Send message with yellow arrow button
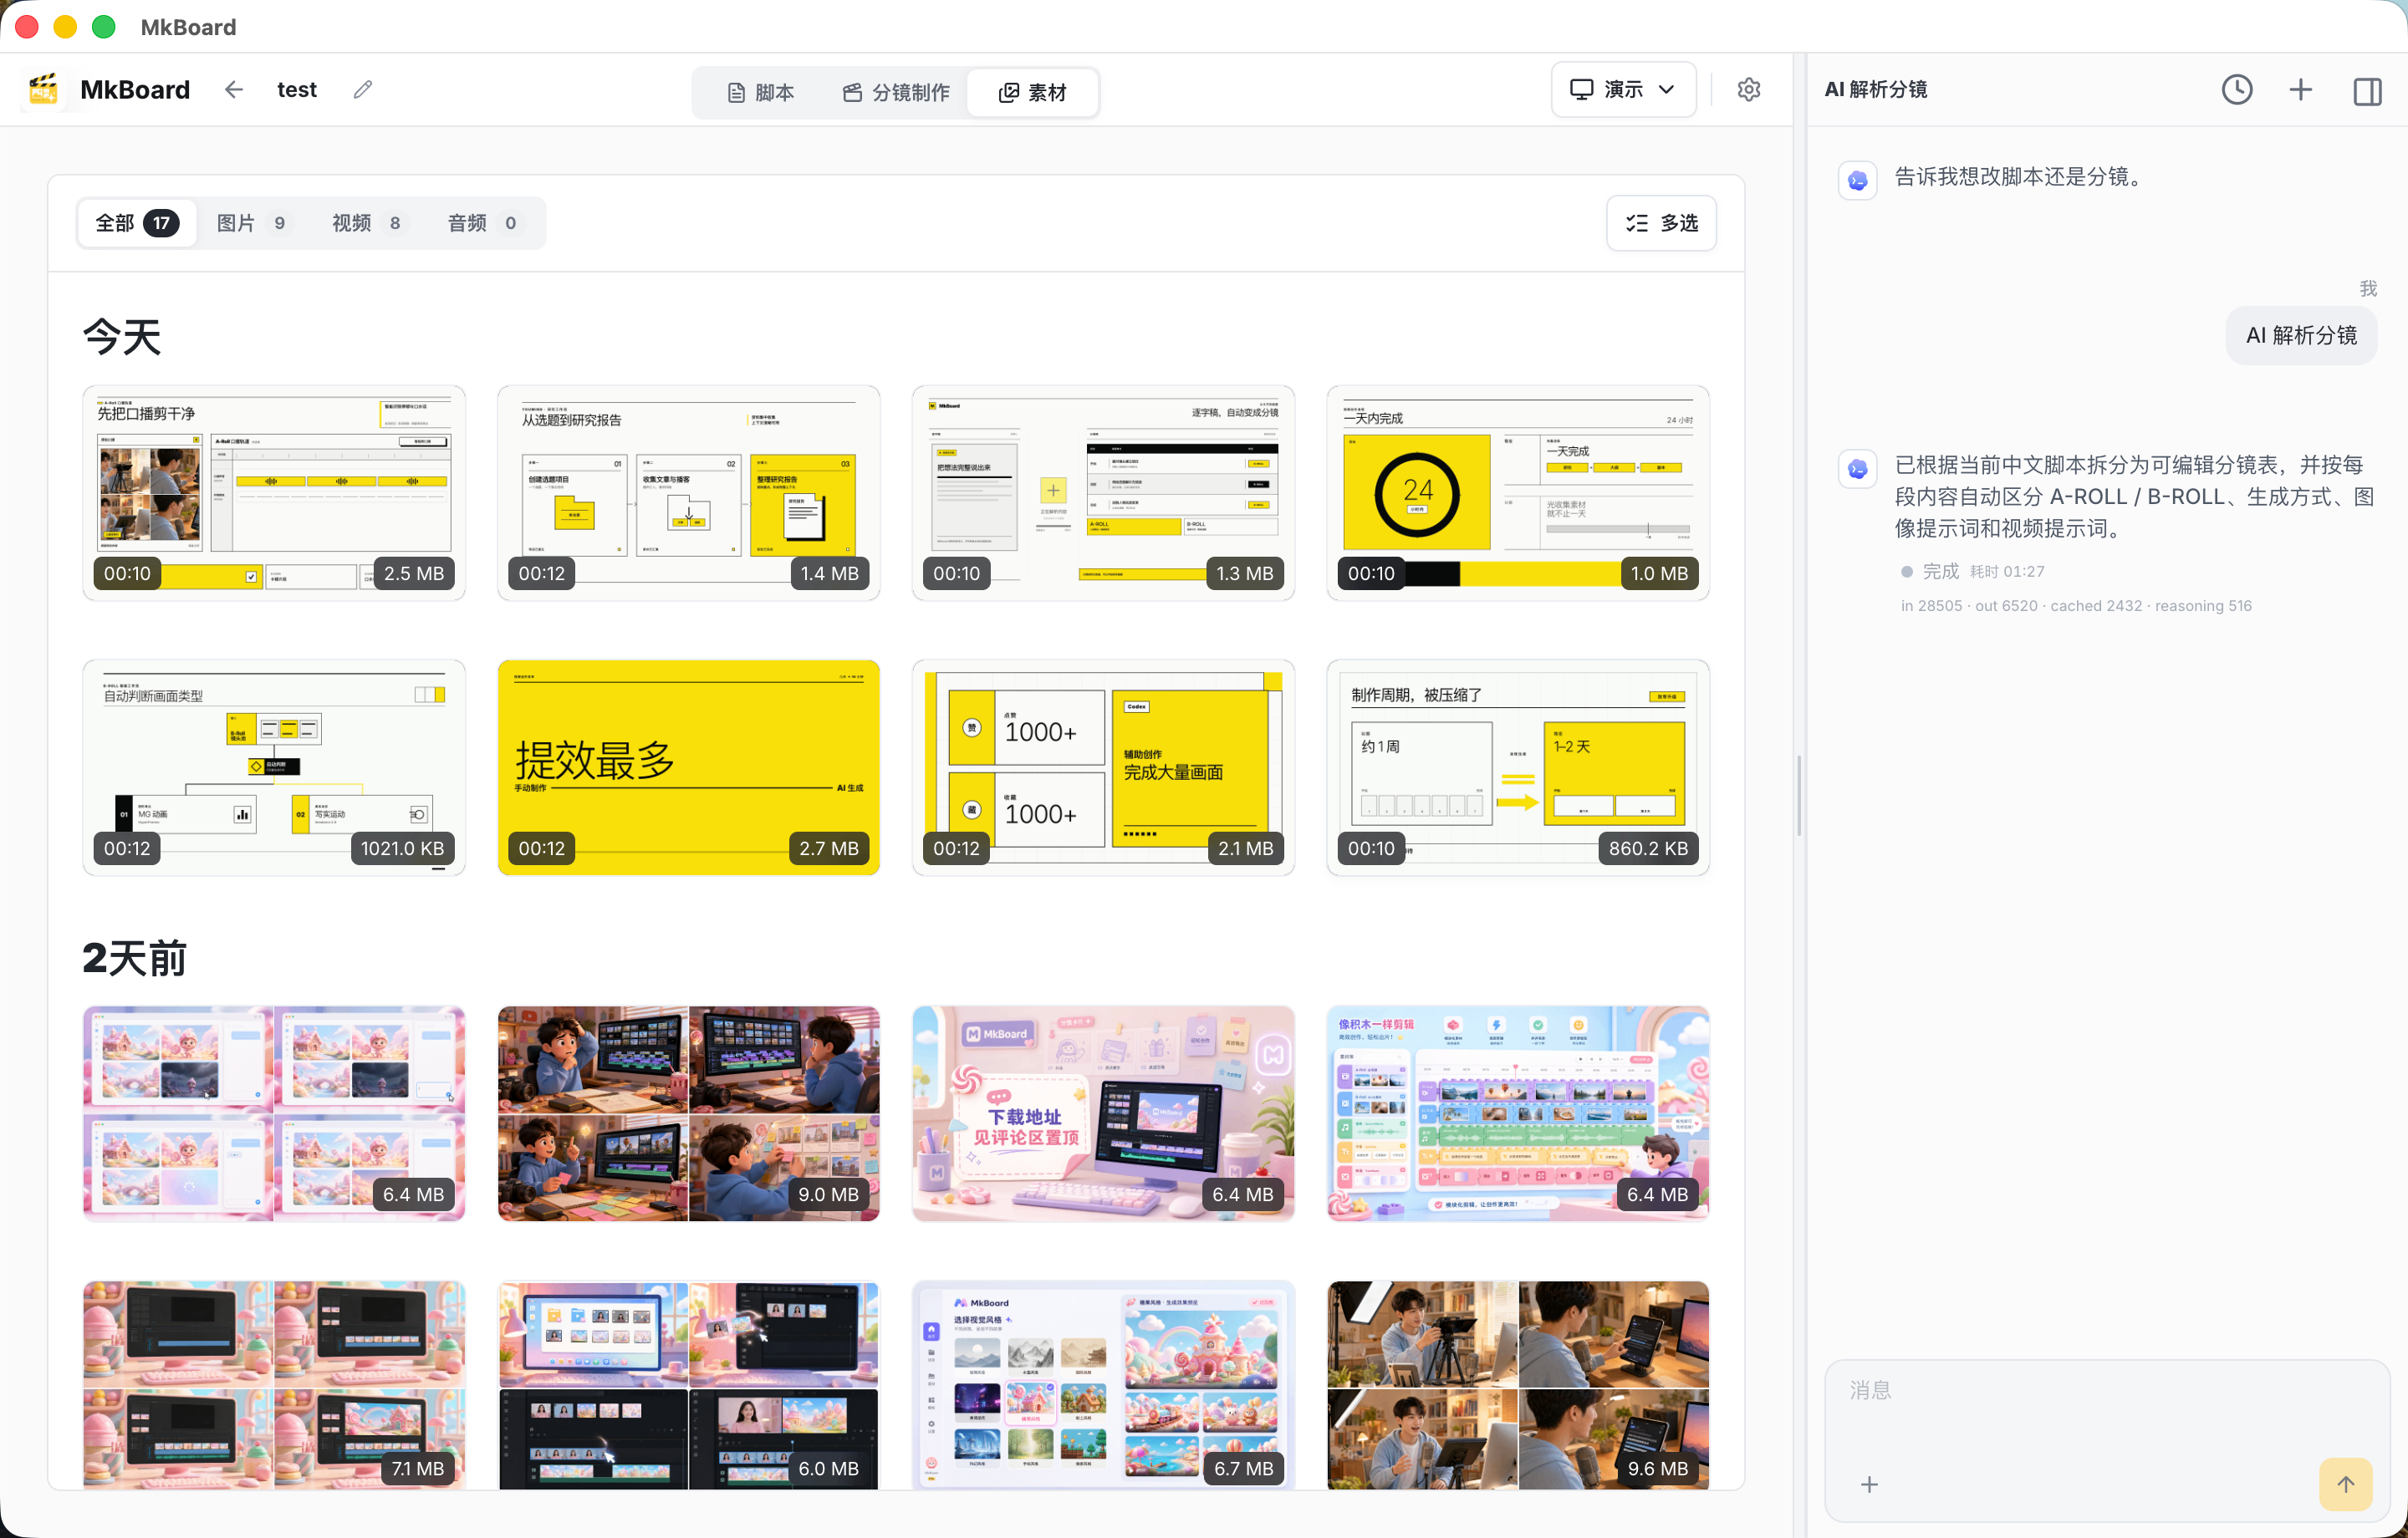 (2345, 1485)
